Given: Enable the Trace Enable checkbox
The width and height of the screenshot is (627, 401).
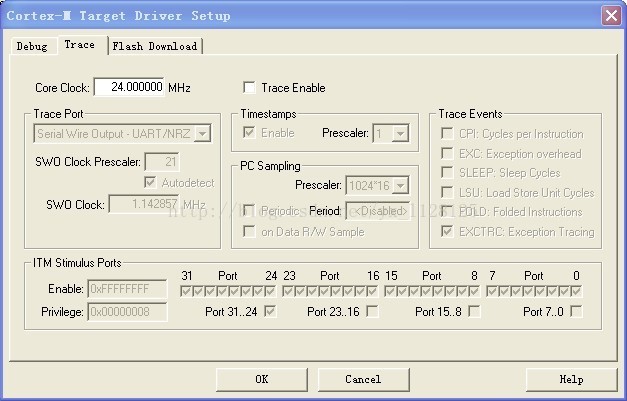Looking at the screenshot, I should (249, 88).
